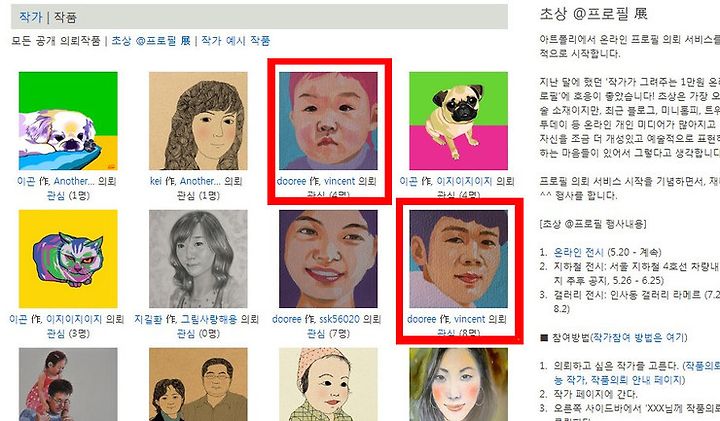Open the smiling face portrait by dooree ssk56020
Screen dimensions: 720x421
328,259
